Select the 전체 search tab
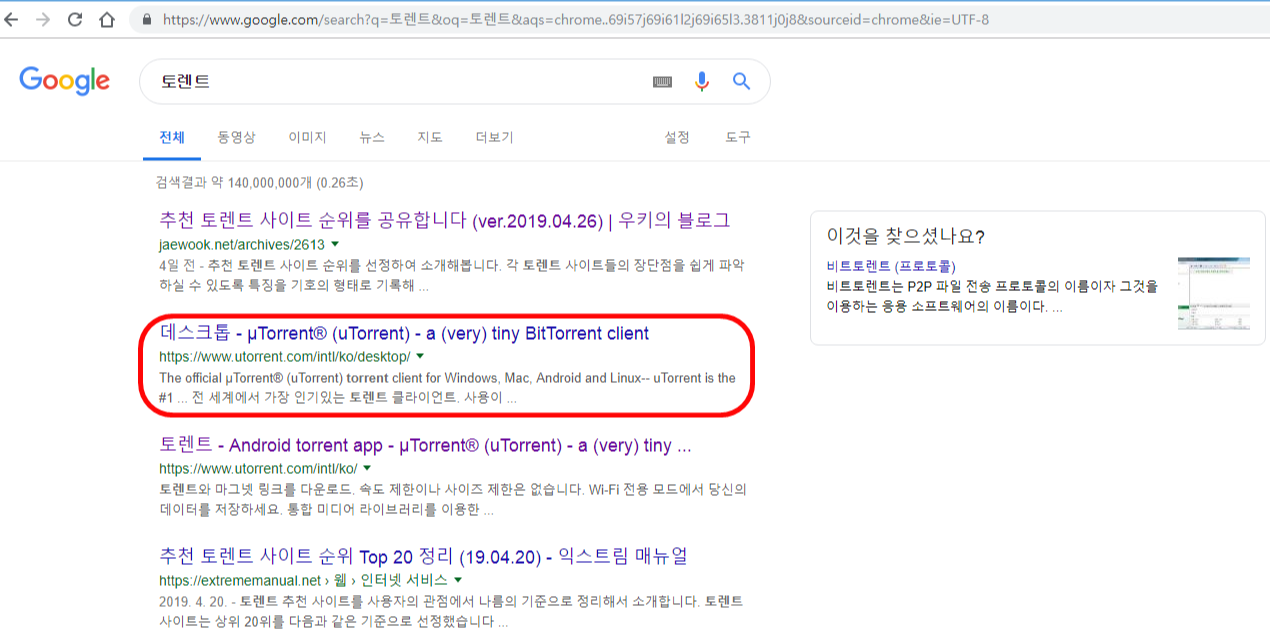 point(172,137)
